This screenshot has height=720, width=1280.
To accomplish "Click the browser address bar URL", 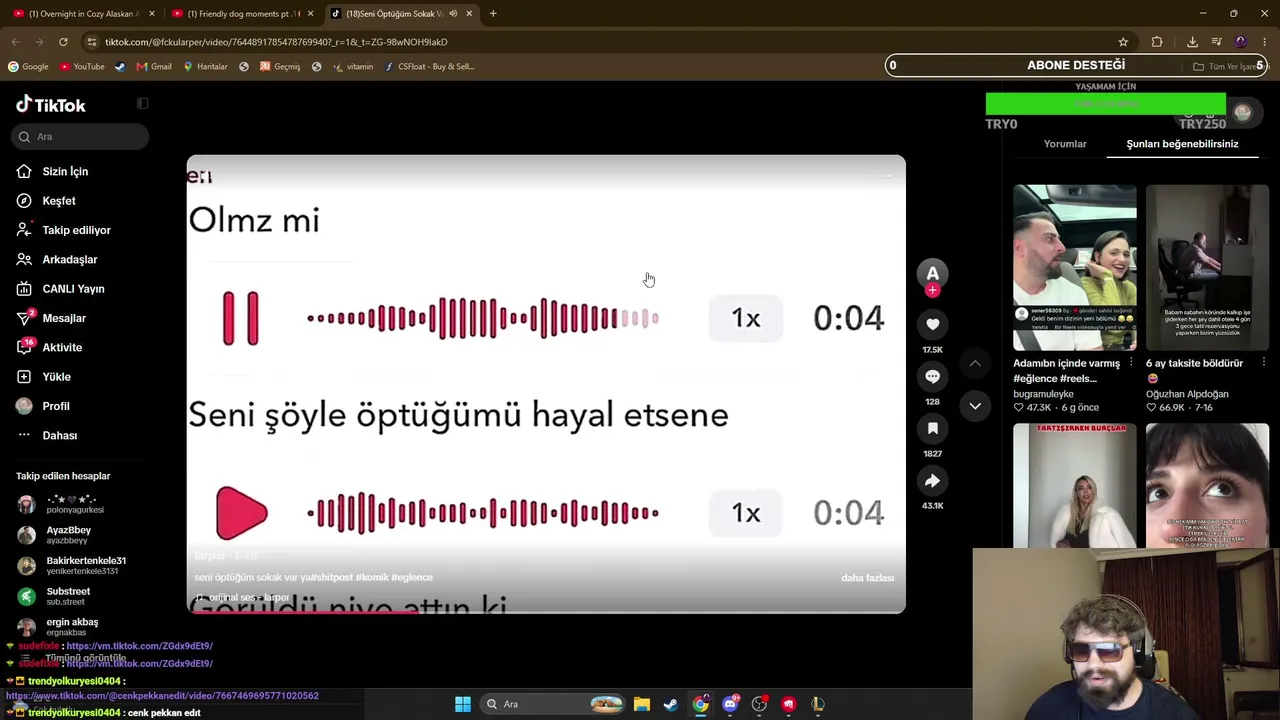I will pos(276,42).
